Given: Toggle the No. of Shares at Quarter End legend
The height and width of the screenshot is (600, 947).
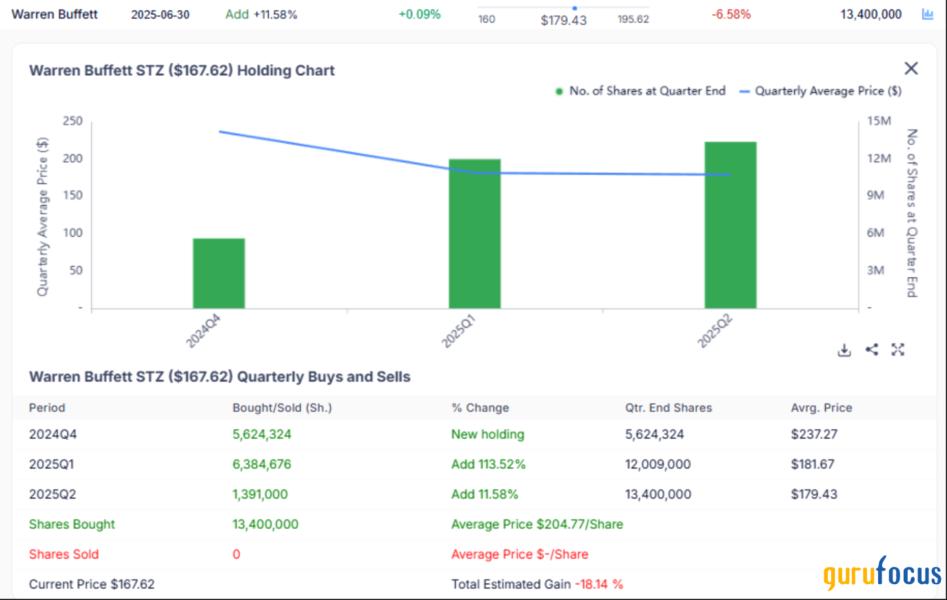Looking at the screenshot, I should point(640,91).
